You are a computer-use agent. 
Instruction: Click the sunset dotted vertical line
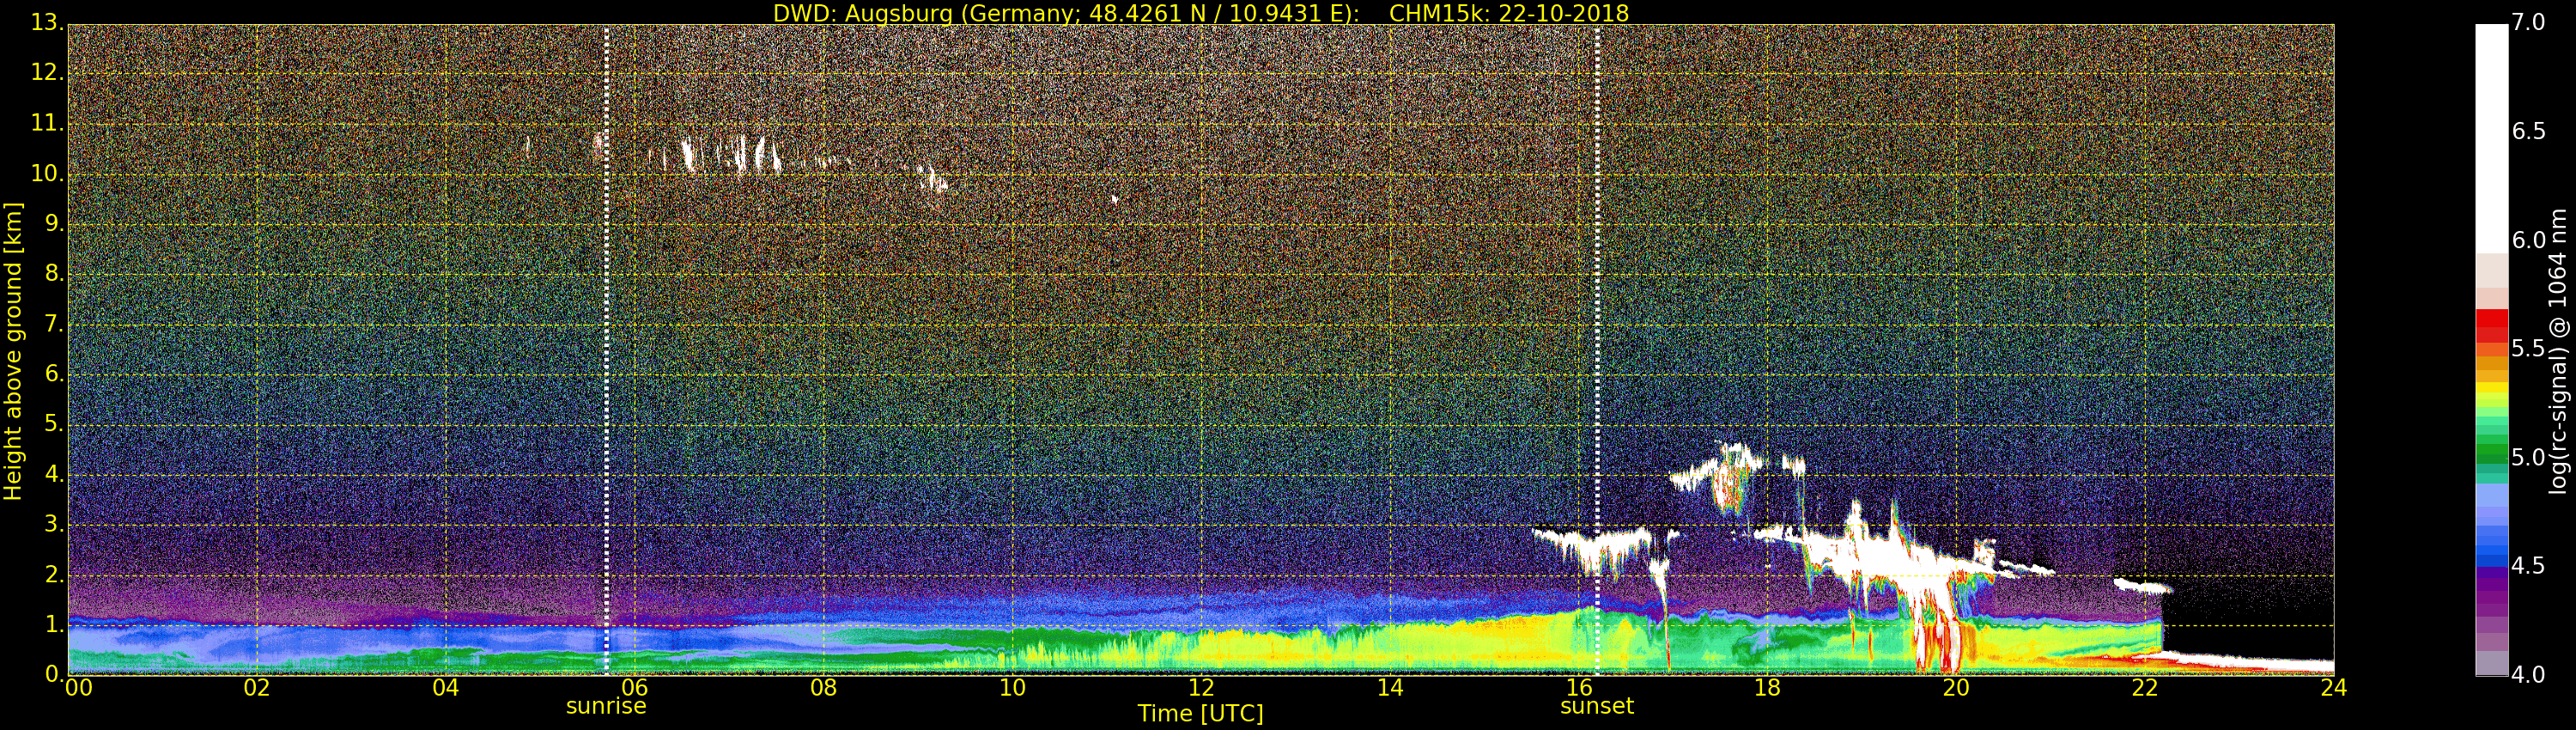tap(1597, 350)
